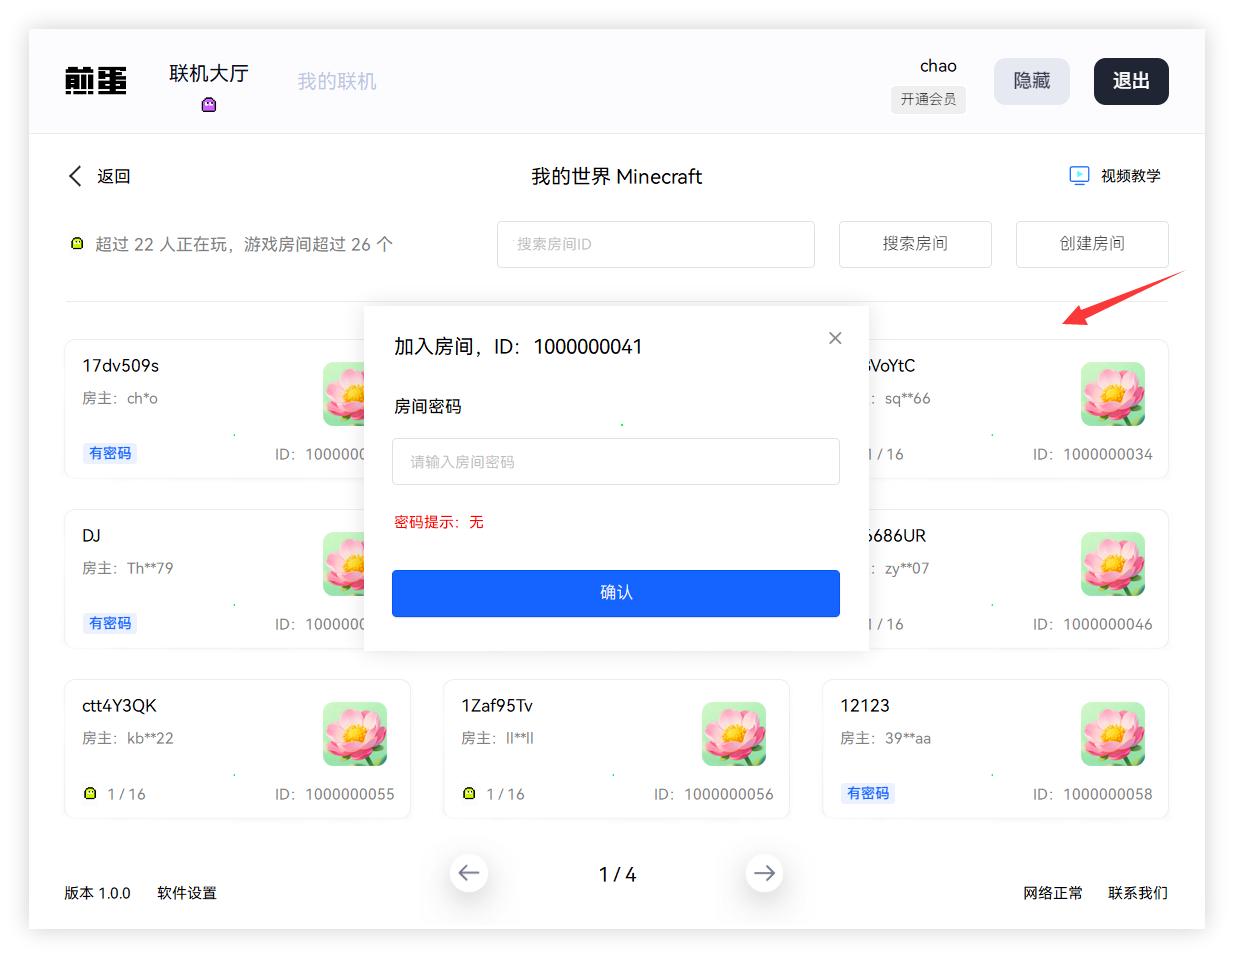Screen dimensions: 1236x960
Task: Click the 退出 button
Action: tap(1130, 81)
